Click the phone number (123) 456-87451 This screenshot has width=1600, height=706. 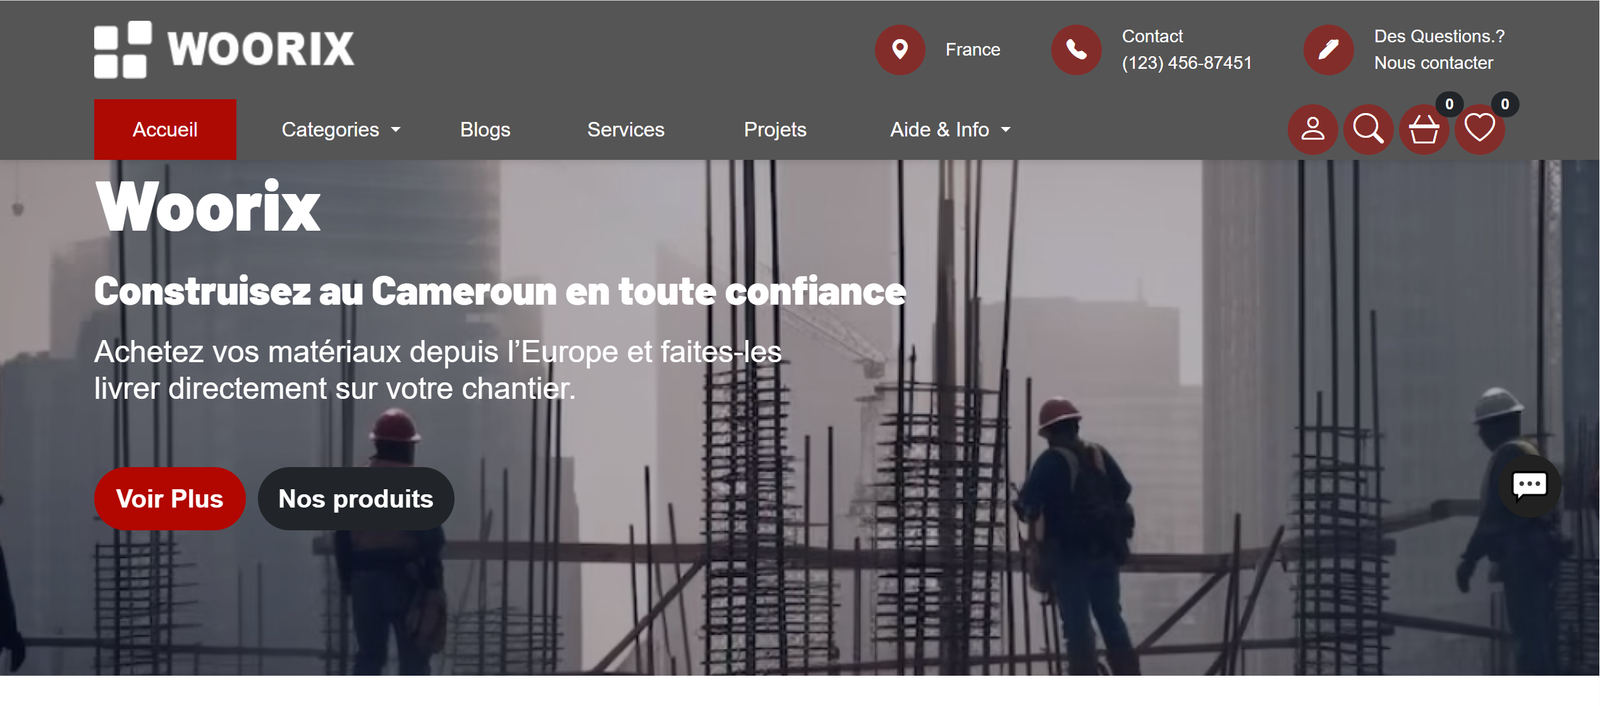(x=1186, y=63)
